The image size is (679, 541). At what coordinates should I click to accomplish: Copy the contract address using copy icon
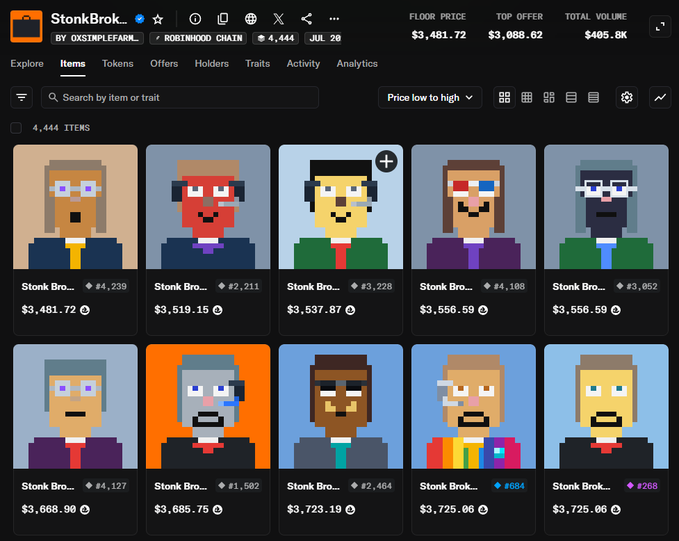(x=223, y=19)
